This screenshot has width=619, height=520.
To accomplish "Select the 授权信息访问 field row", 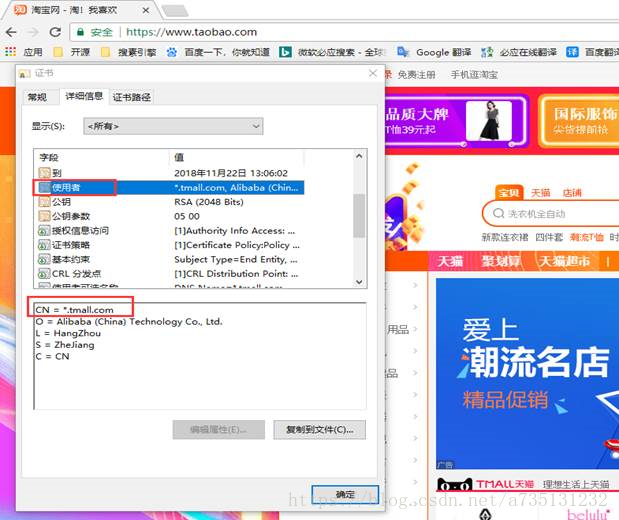I will point(169,231).
